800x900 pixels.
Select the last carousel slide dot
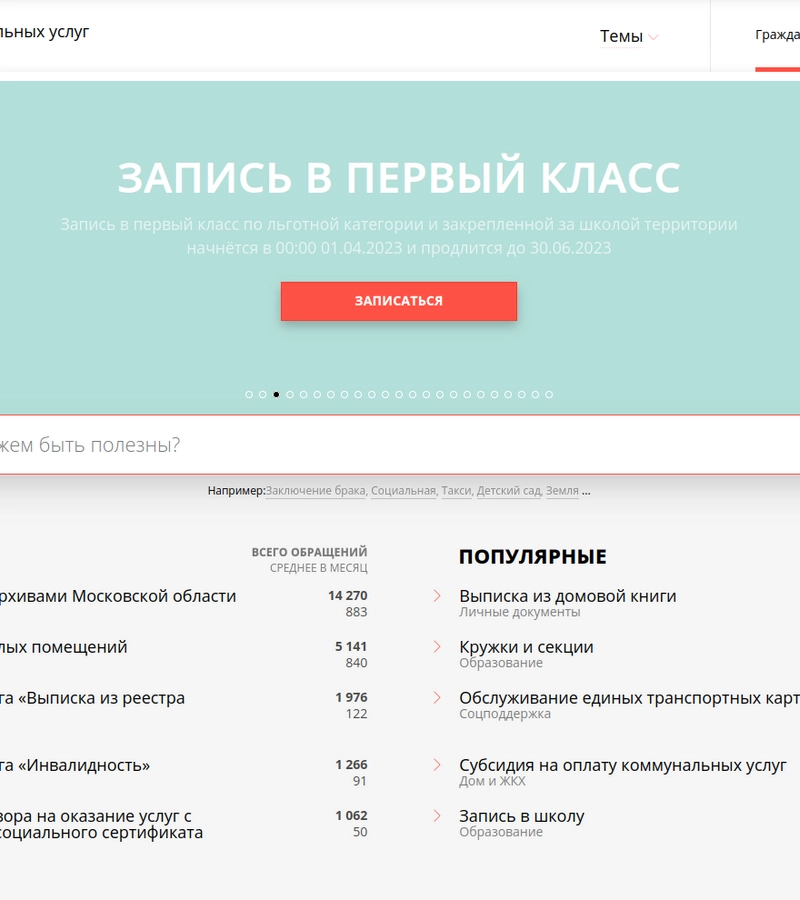point(549,395)
